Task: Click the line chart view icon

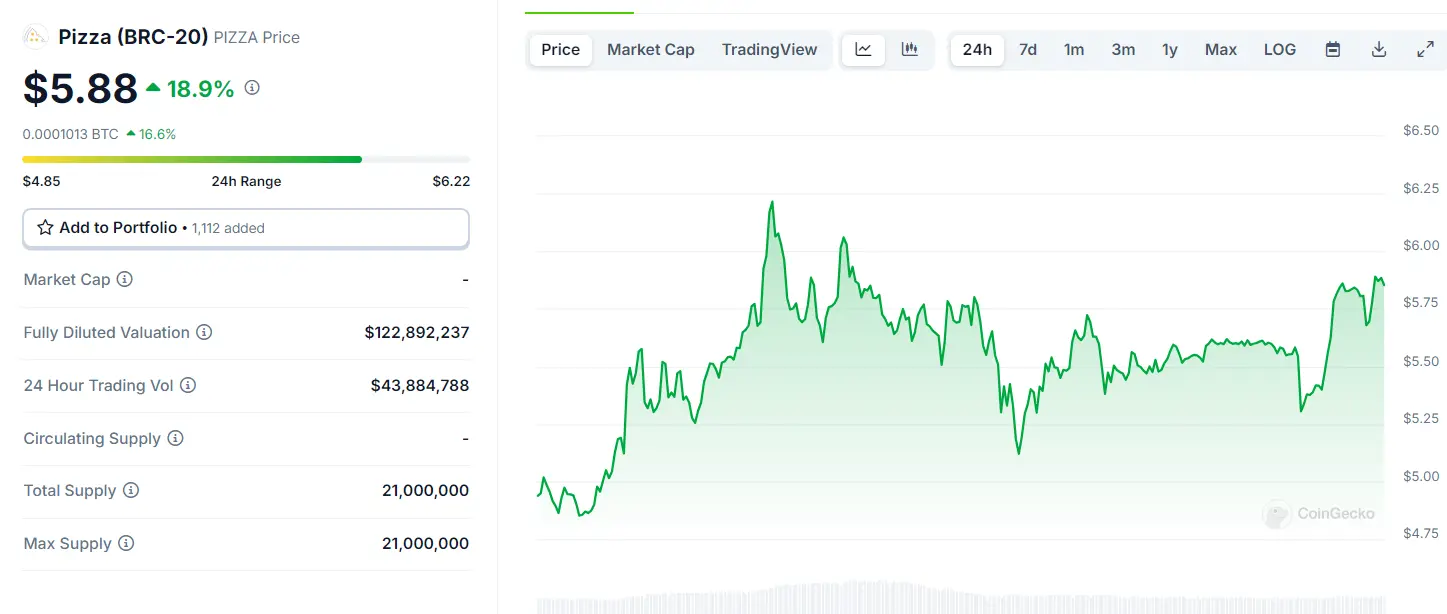Action: [x=863, y=49]
